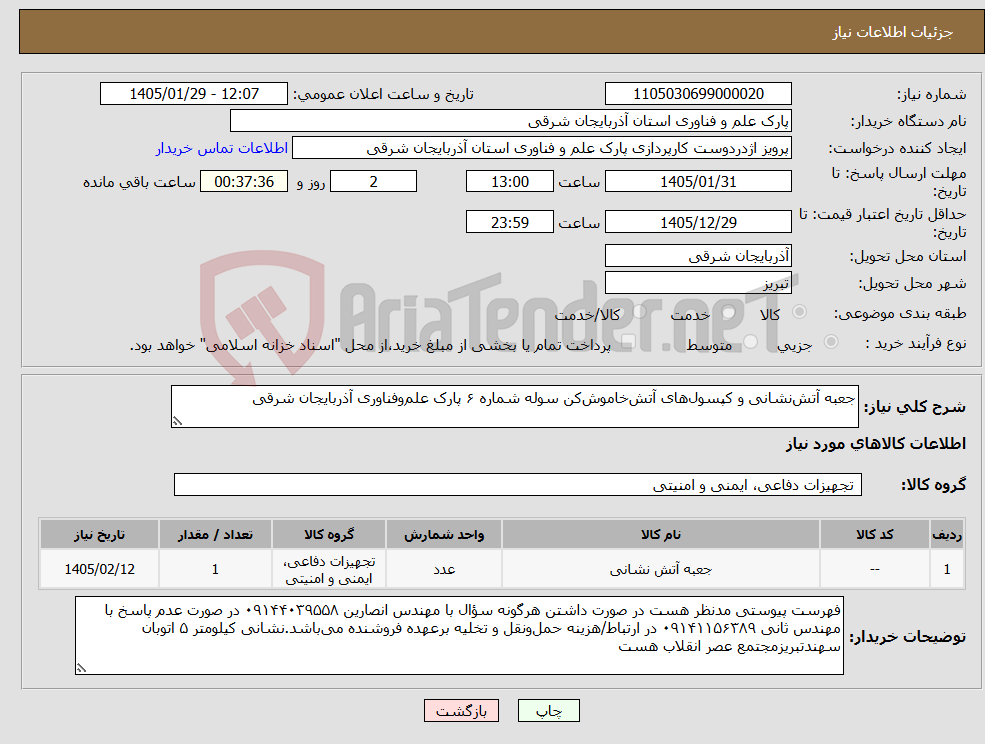Image resolution: width=985 pixels, height=744 pixels.
Task: Click the request creator name field
Action: click(x=541, y=148)
